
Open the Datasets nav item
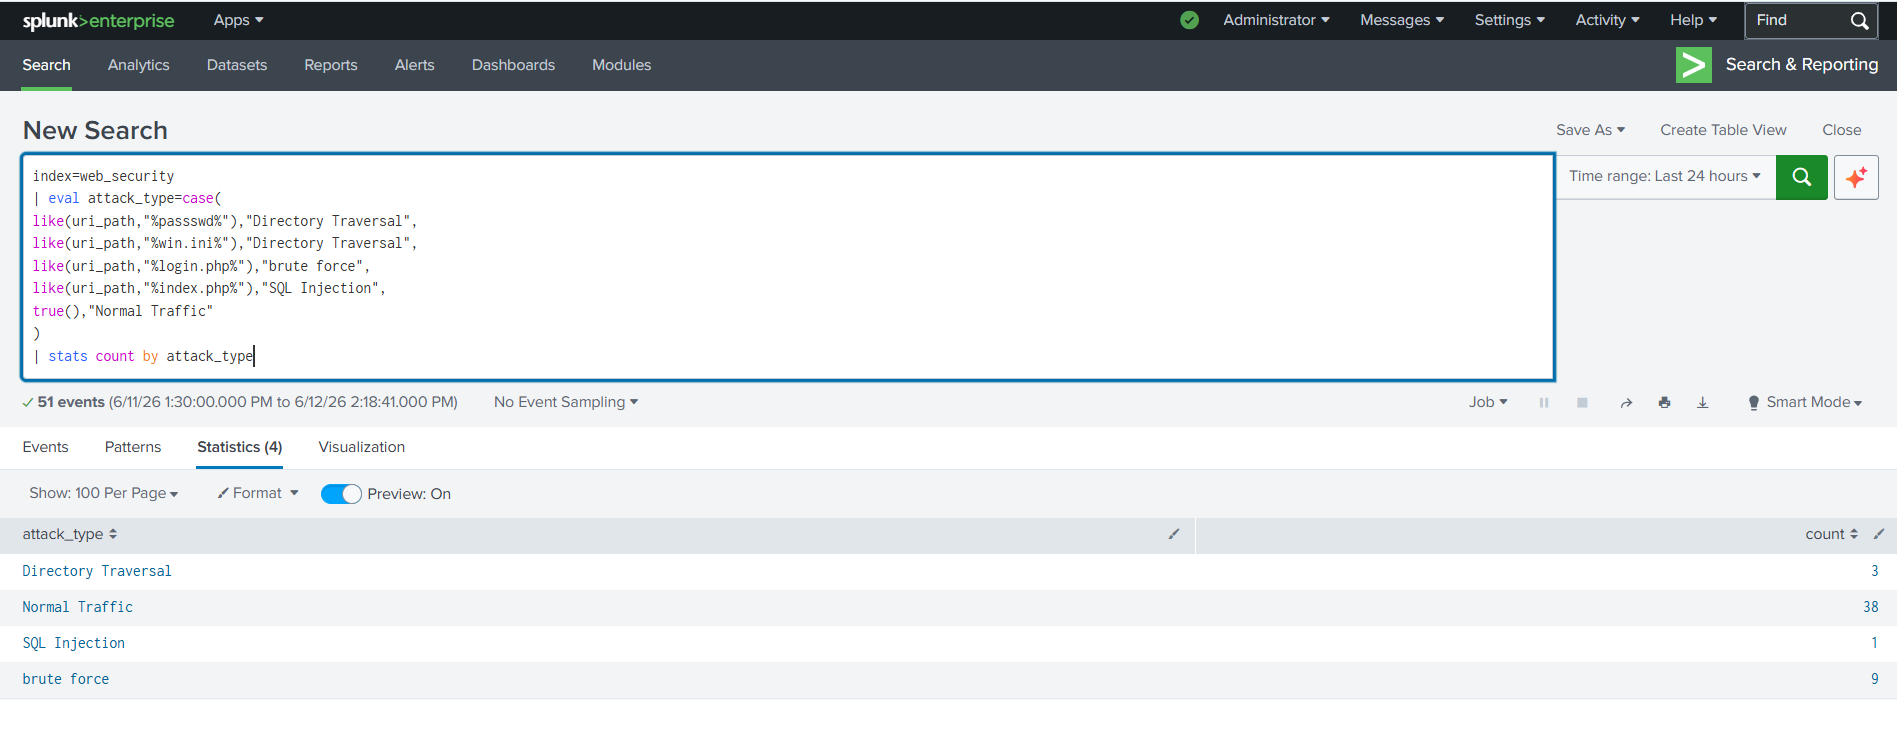coord(237,65)
